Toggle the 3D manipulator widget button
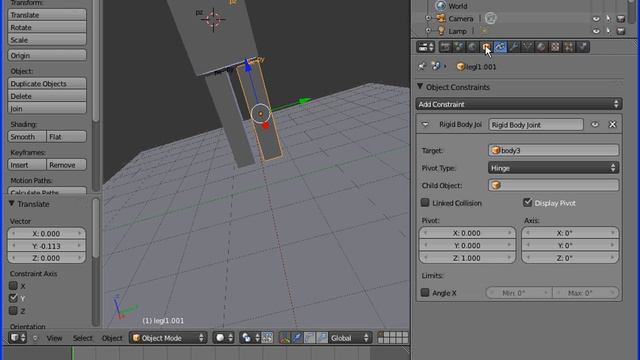This screenshot has height=360, width=640. [x=284, y=338]
